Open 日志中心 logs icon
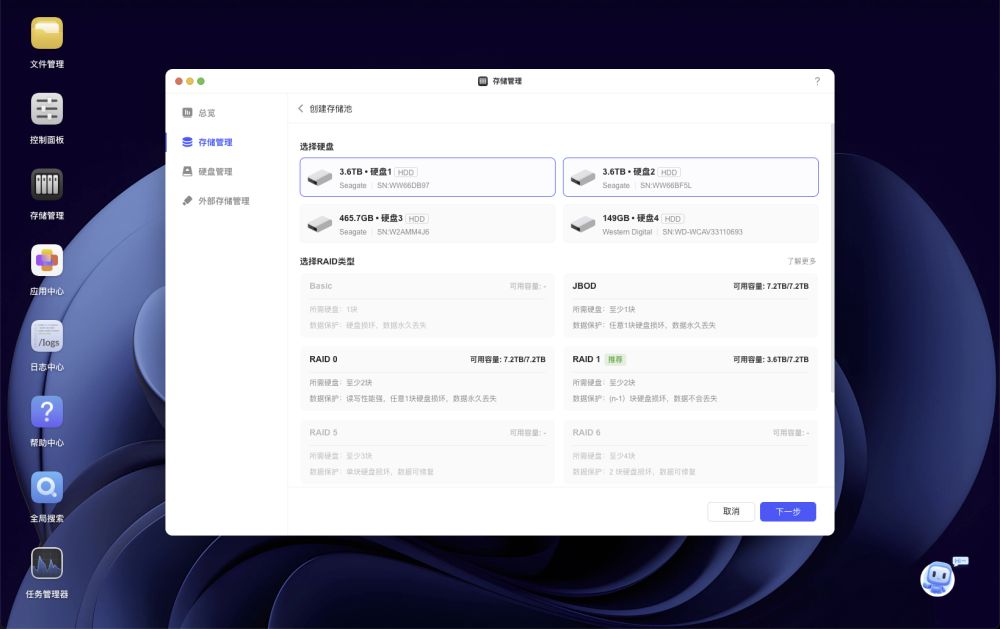 click(x=47, y=336)
